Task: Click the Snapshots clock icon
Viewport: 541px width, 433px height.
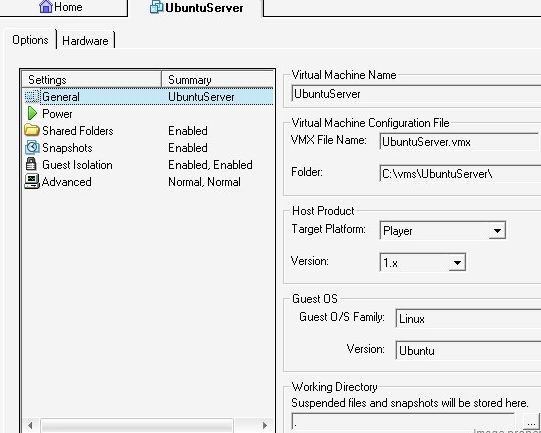Action: pos(32,148)
